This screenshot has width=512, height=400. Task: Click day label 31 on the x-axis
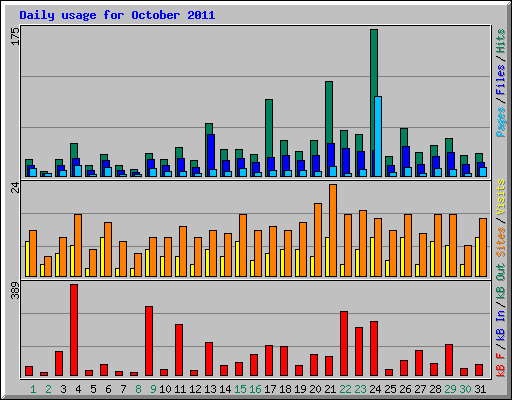click(480, 389)
